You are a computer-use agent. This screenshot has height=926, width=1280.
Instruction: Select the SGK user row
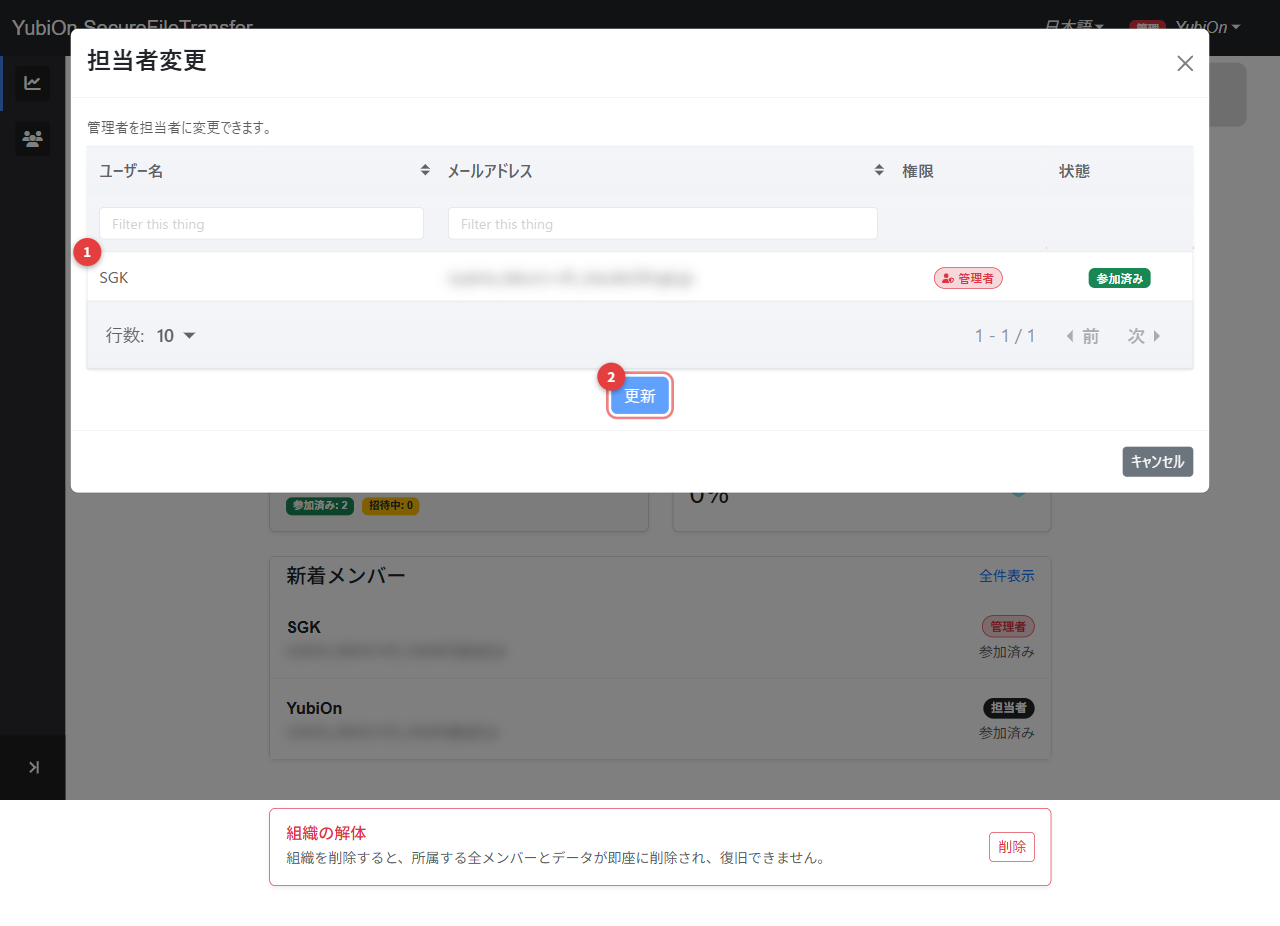(640, 277)
